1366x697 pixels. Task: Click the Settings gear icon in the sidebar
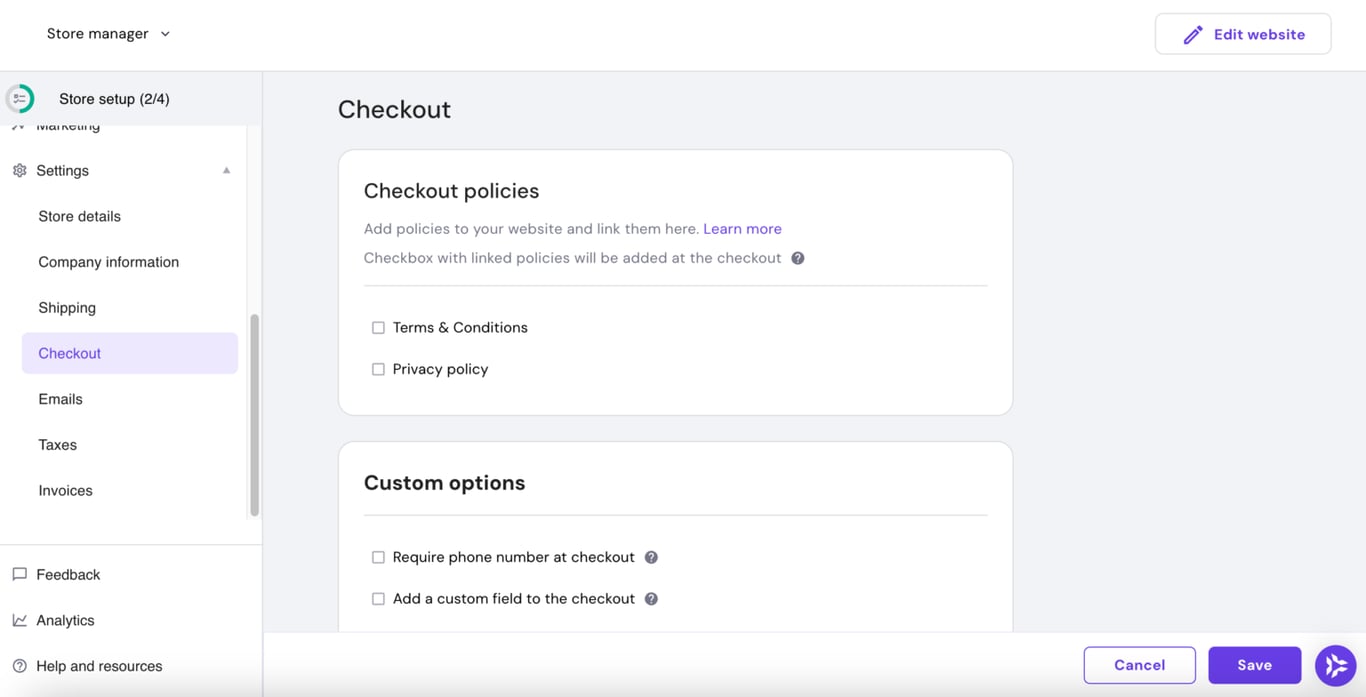click(x=18, y=170)
